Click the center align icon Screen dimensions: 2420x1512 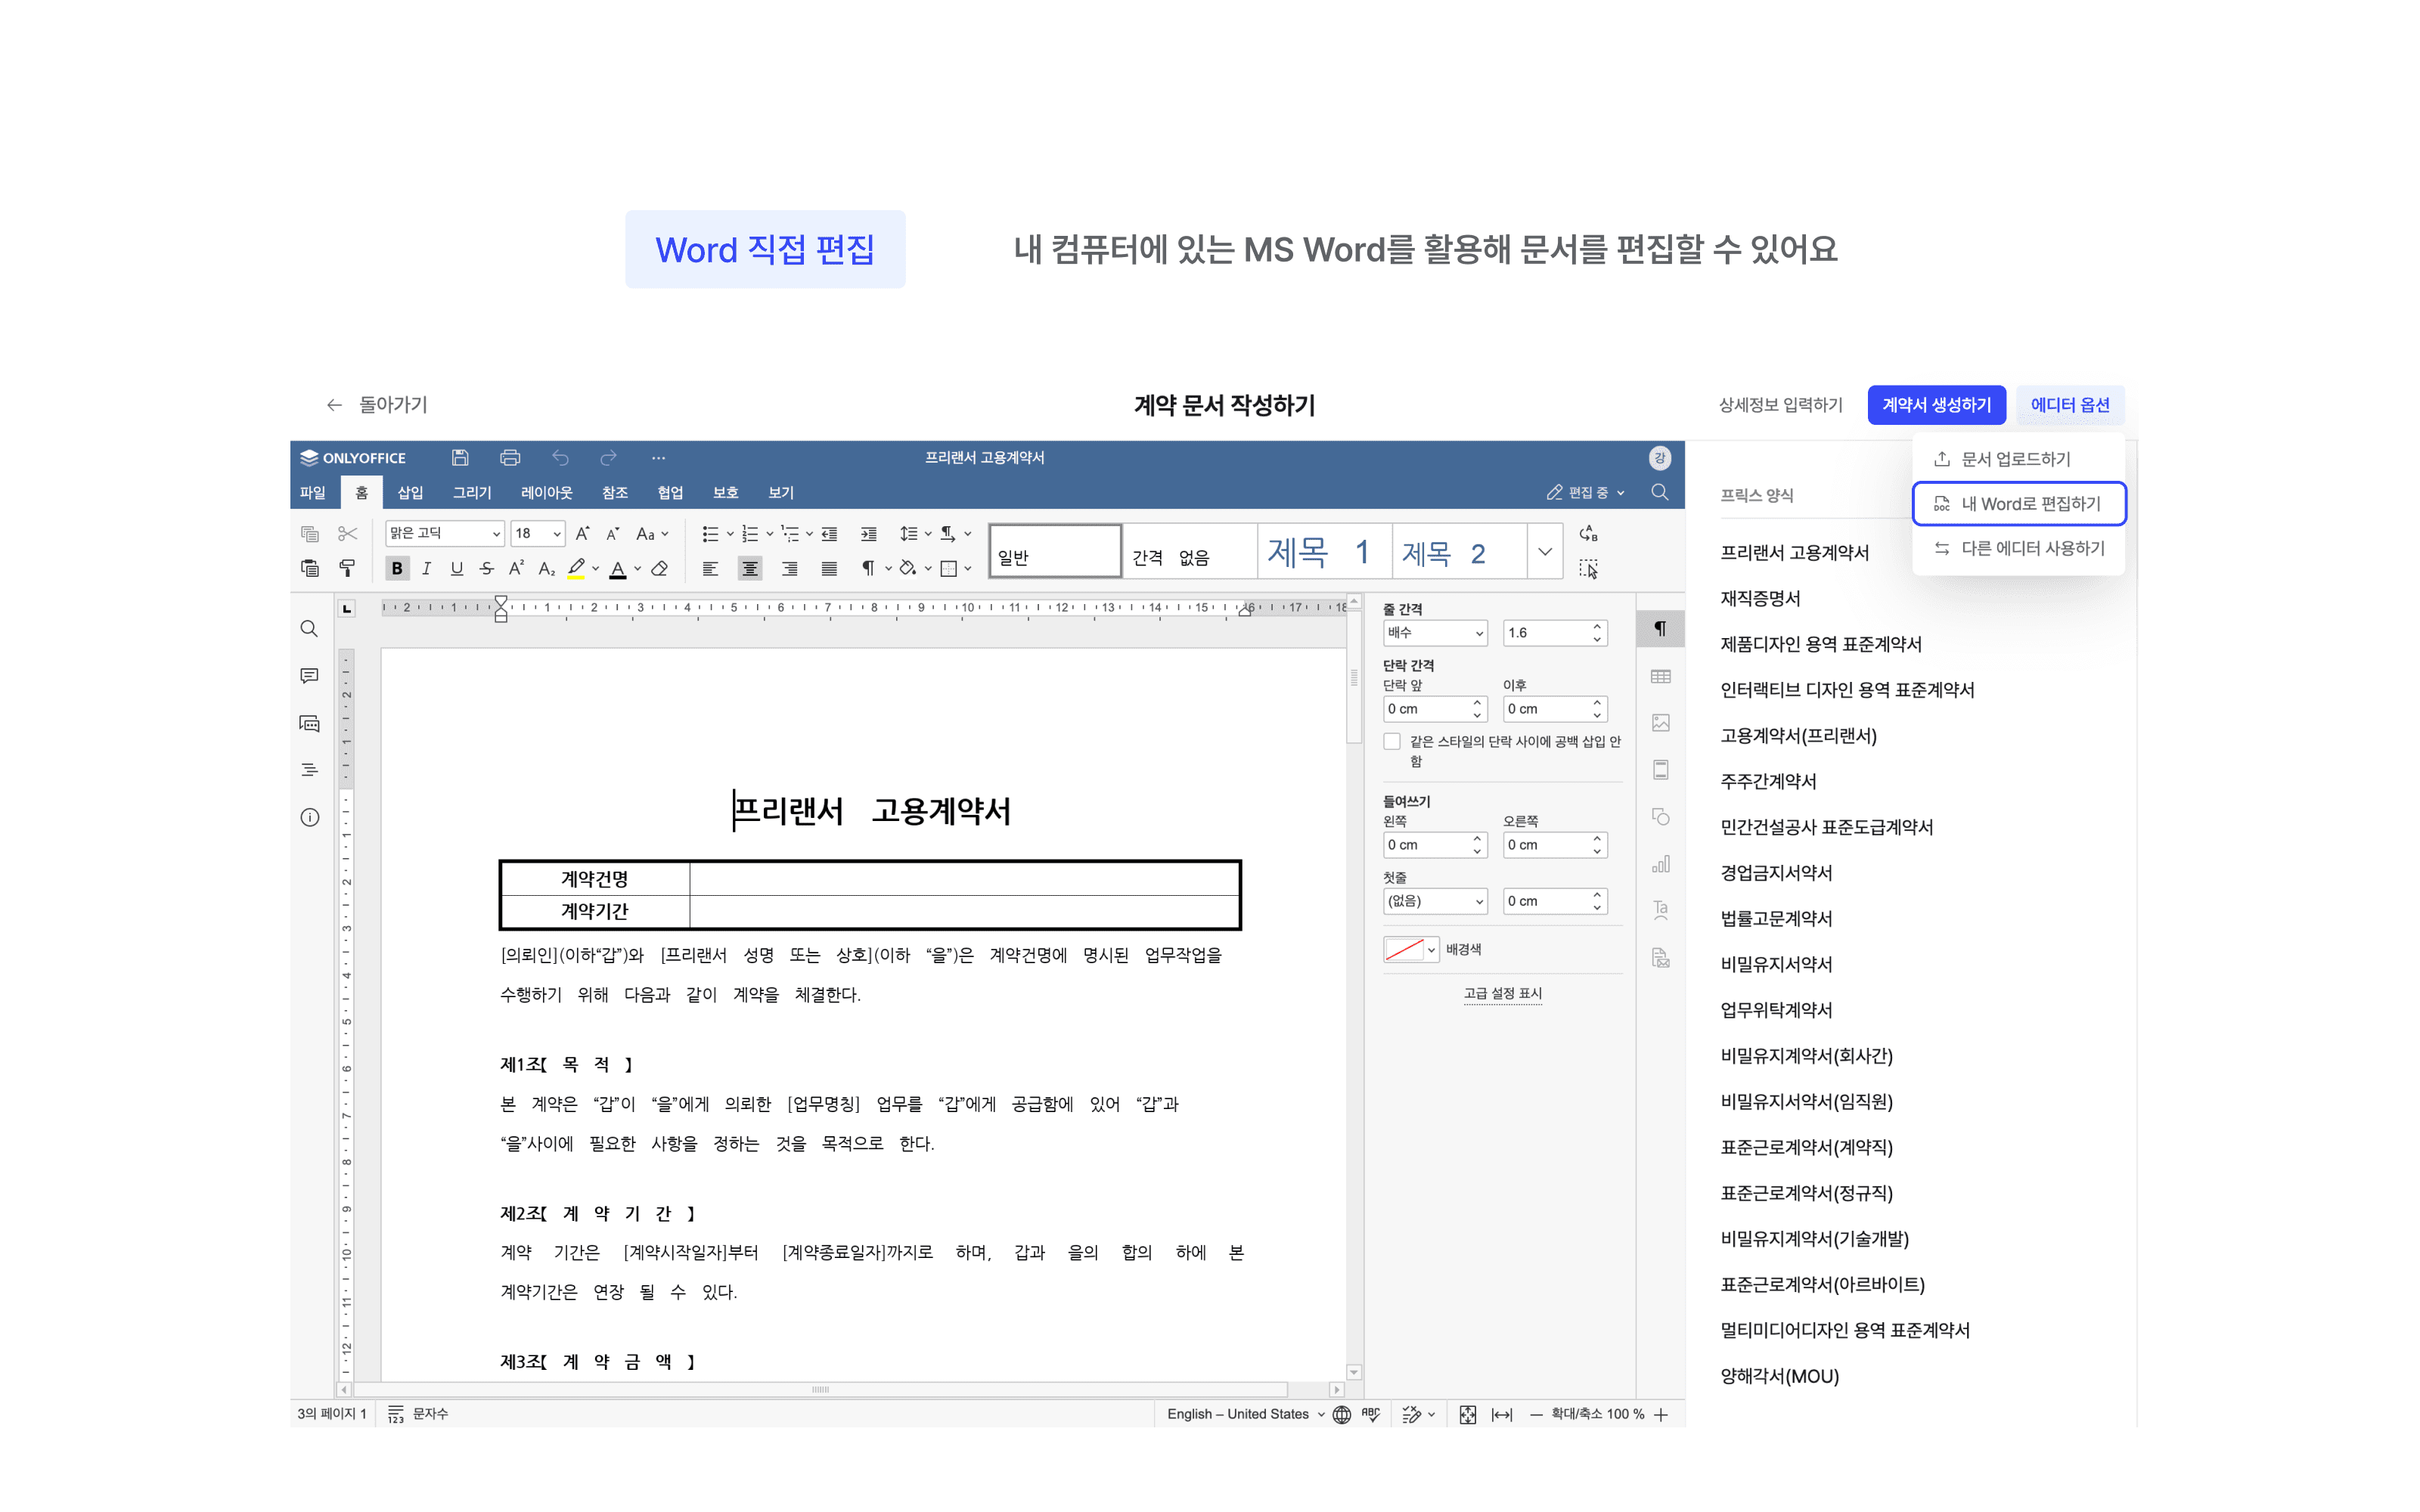point(749,568)
